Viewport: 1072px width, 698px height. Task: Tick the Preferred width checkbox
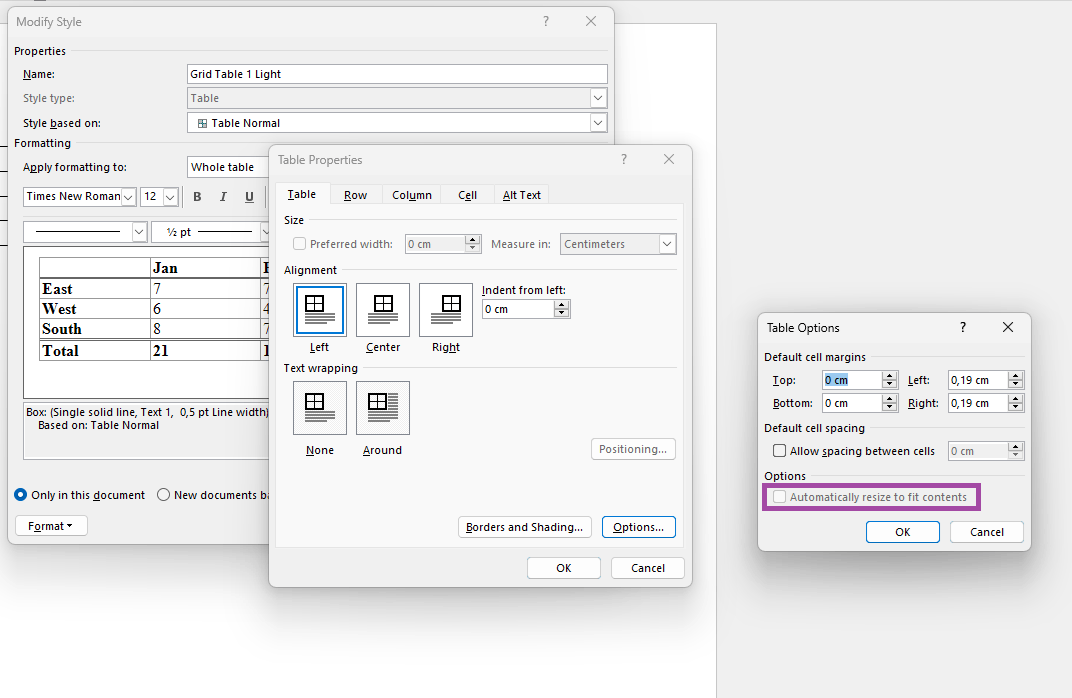[x=299, y=243]
